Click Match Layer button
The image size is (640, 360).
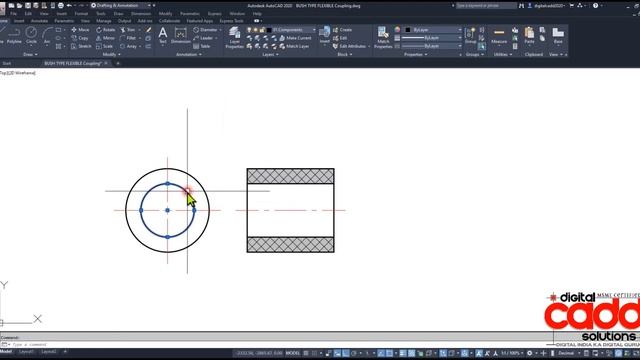(294, 46)
